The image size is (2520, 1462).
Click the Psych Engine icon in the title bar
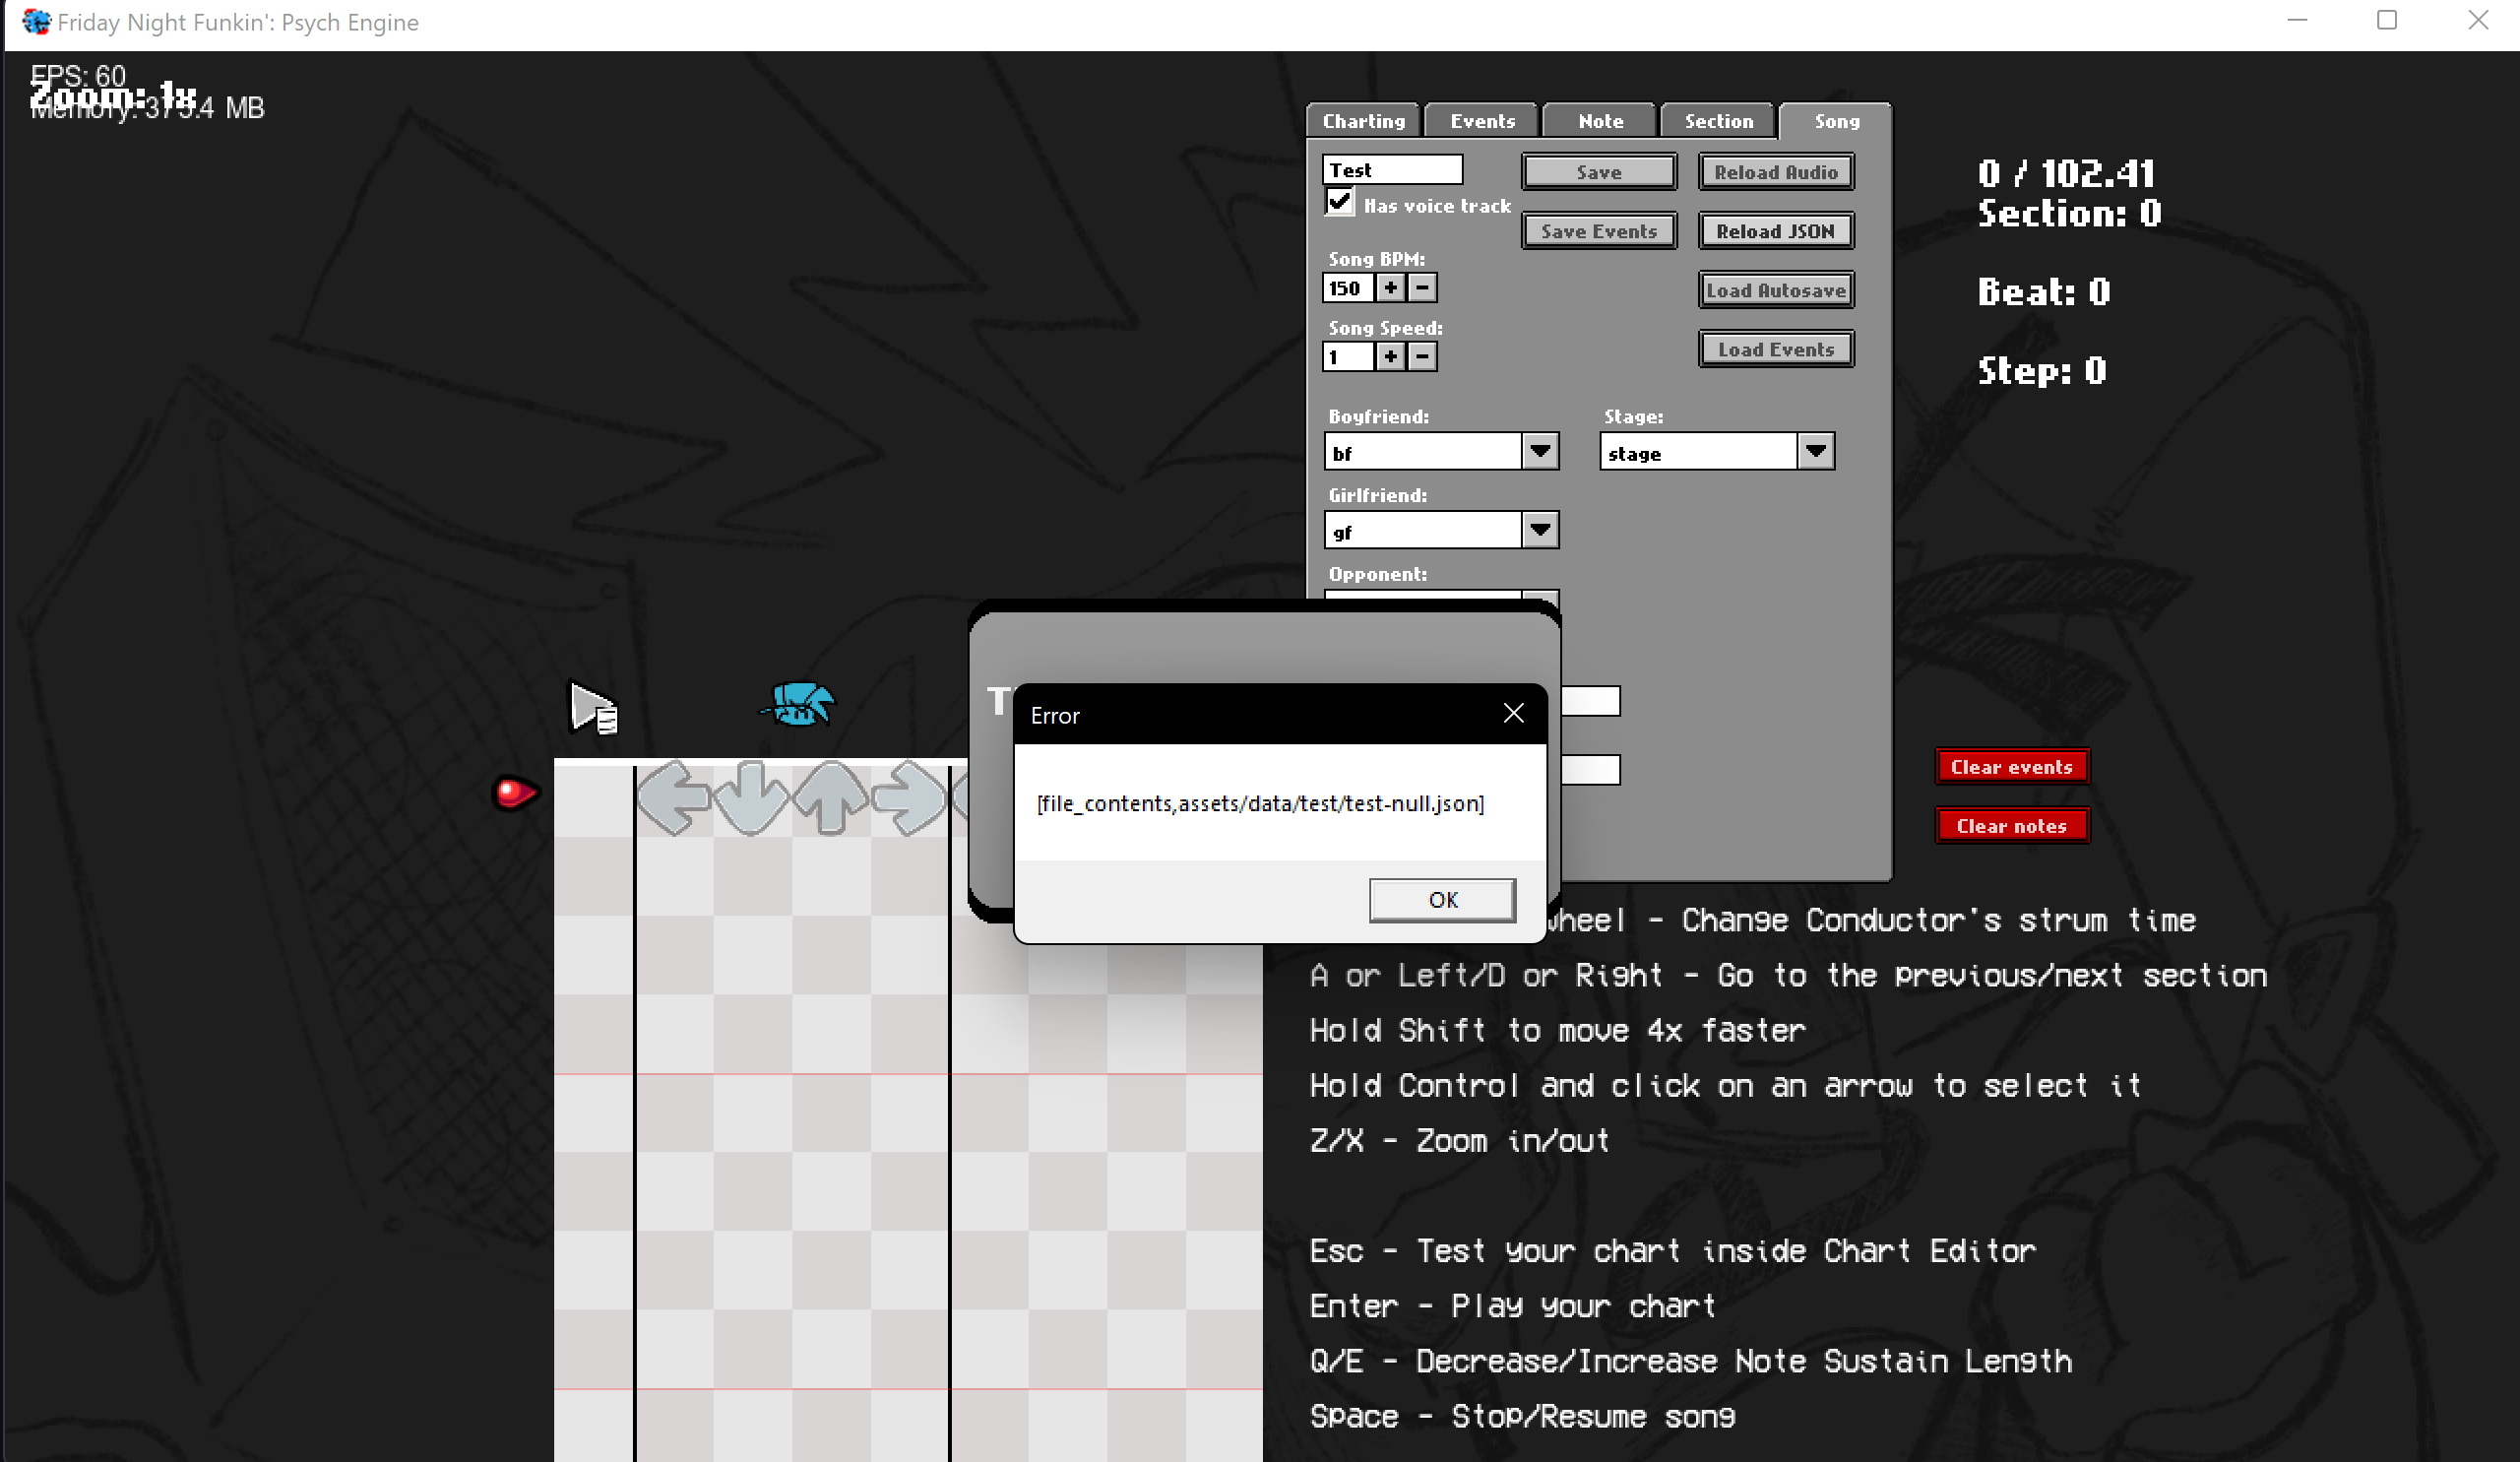(x=36, y=21)
